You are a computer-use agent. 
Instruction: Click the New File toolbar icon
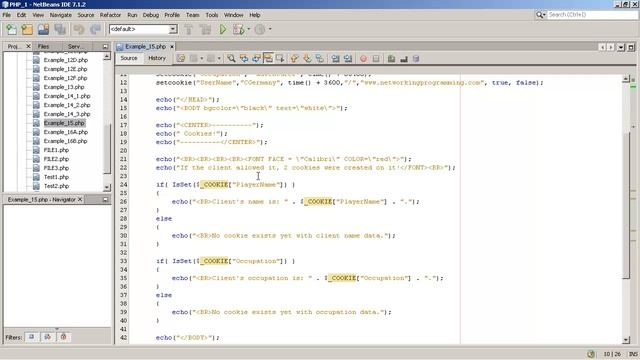pos(11,29)
